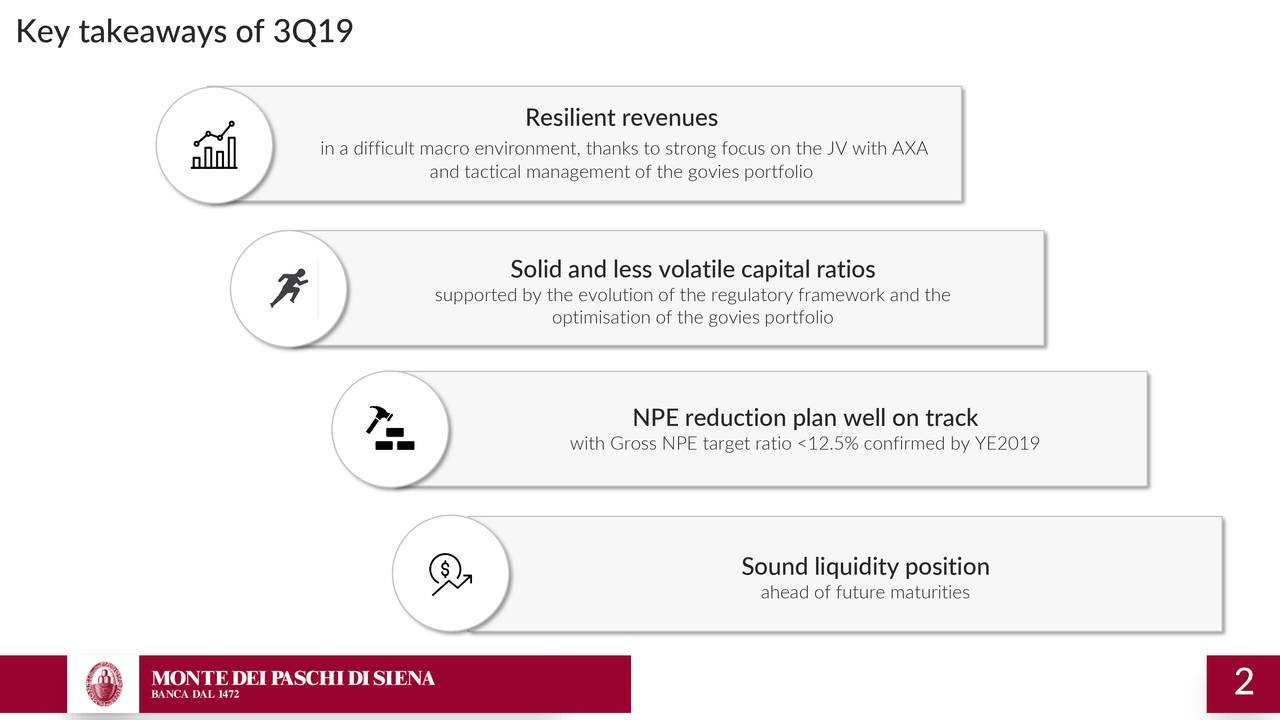Click "Solid and less volatile capital ratios" heading
The height and width of the screenshot is (720, 1280).
[x=692, y=269]
